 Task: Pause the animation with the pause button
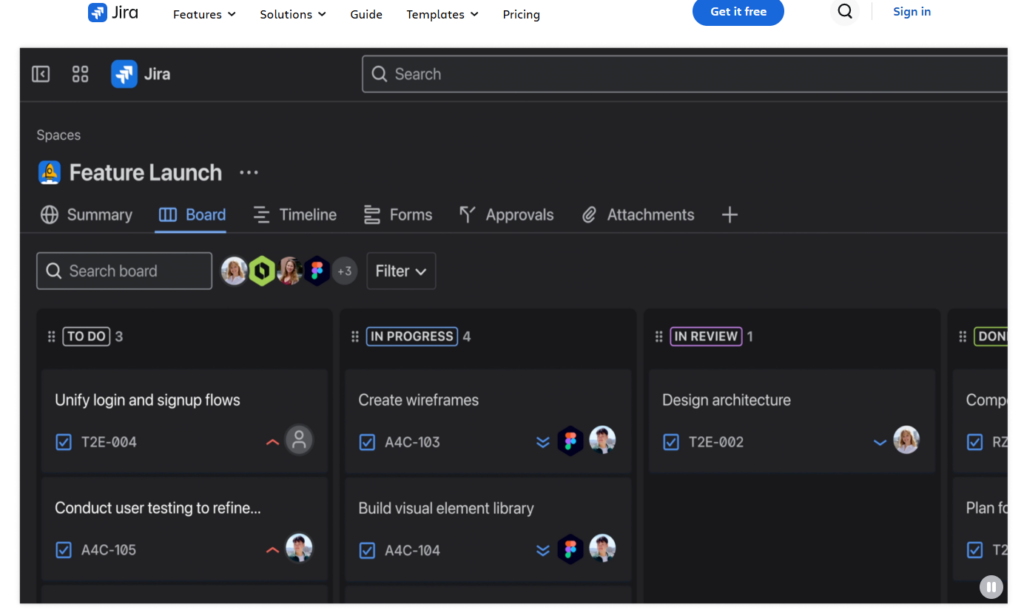coord(991,587)
